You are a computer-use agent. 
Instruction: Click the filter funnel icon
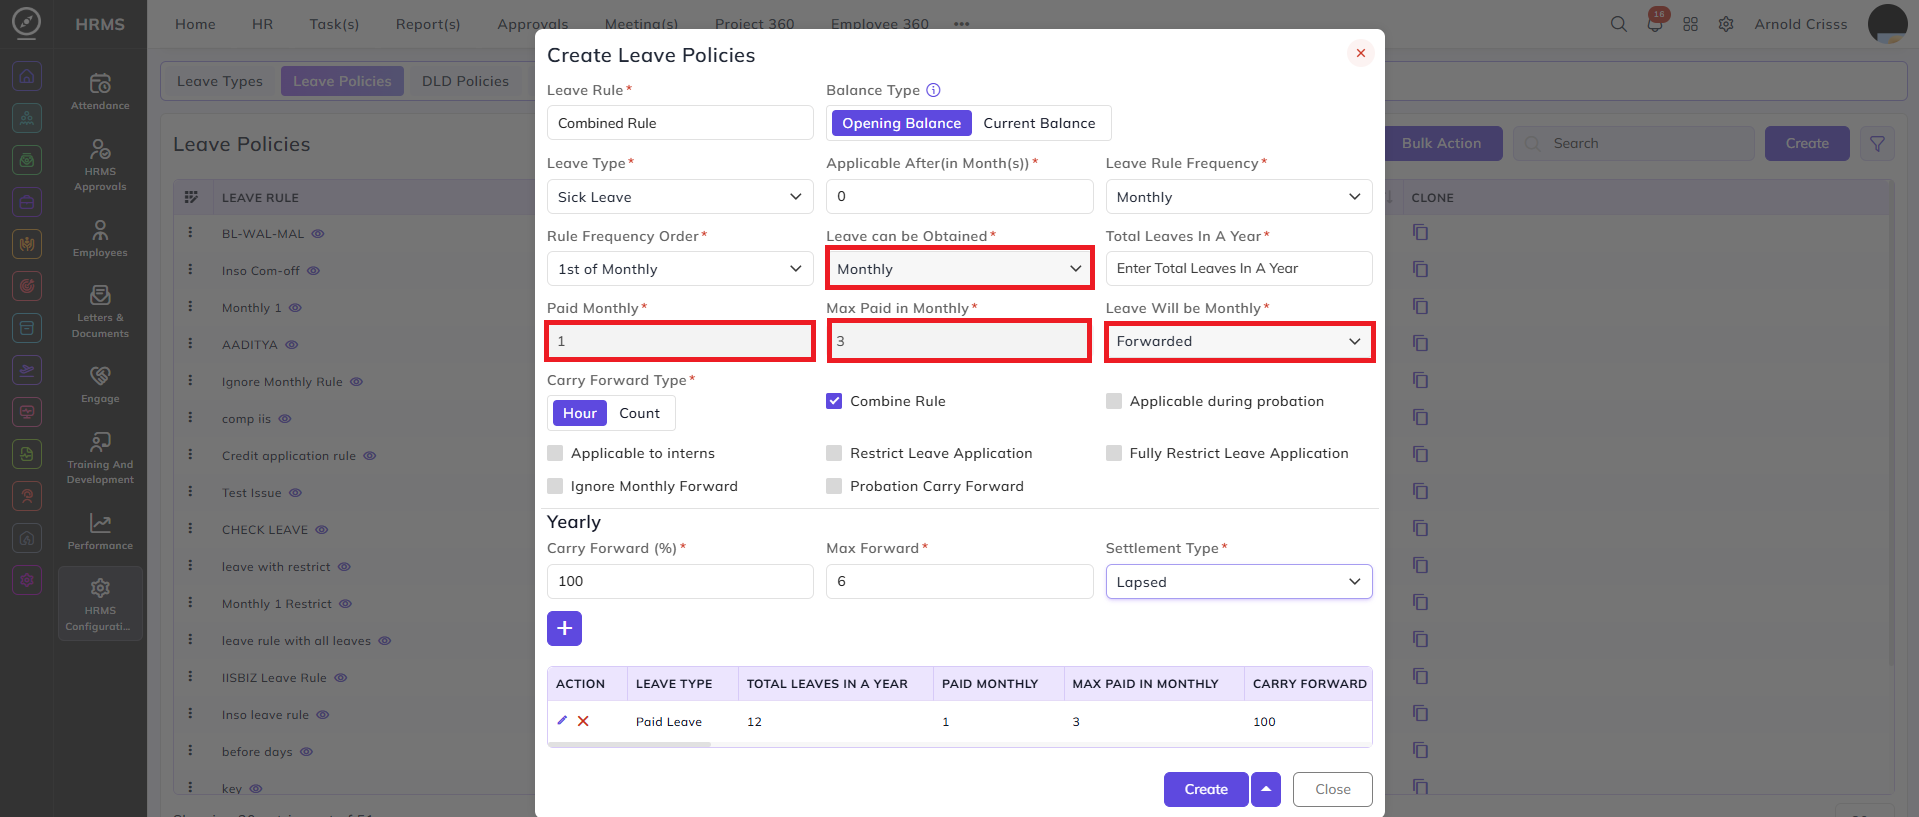point(1877,144)
